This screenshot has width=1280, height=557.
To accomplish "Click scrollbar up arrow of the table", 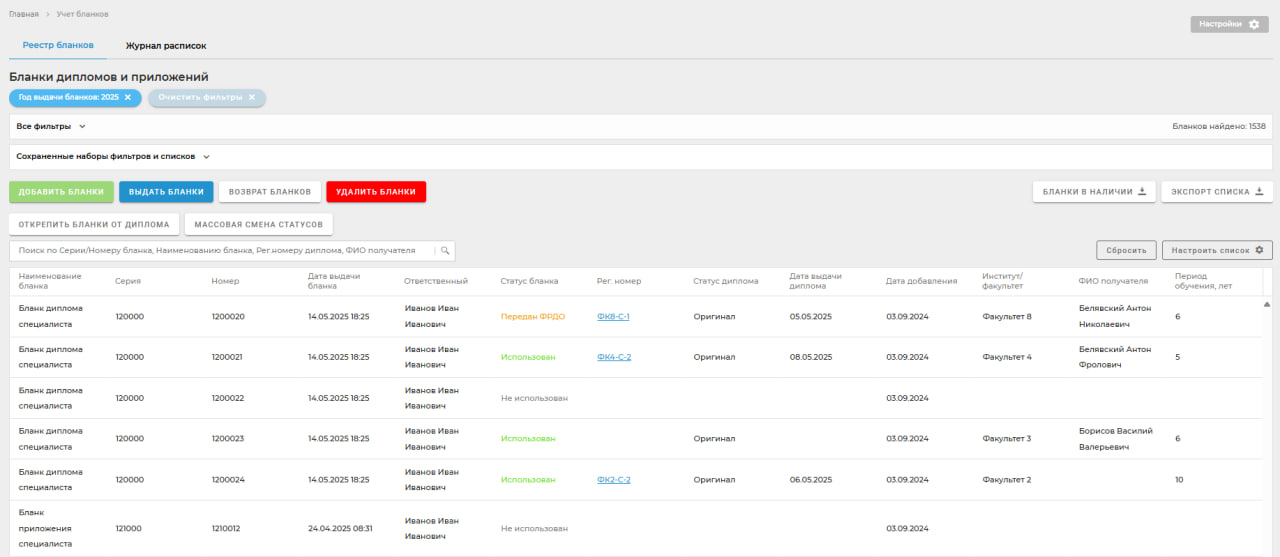I will coord(1267,303).
